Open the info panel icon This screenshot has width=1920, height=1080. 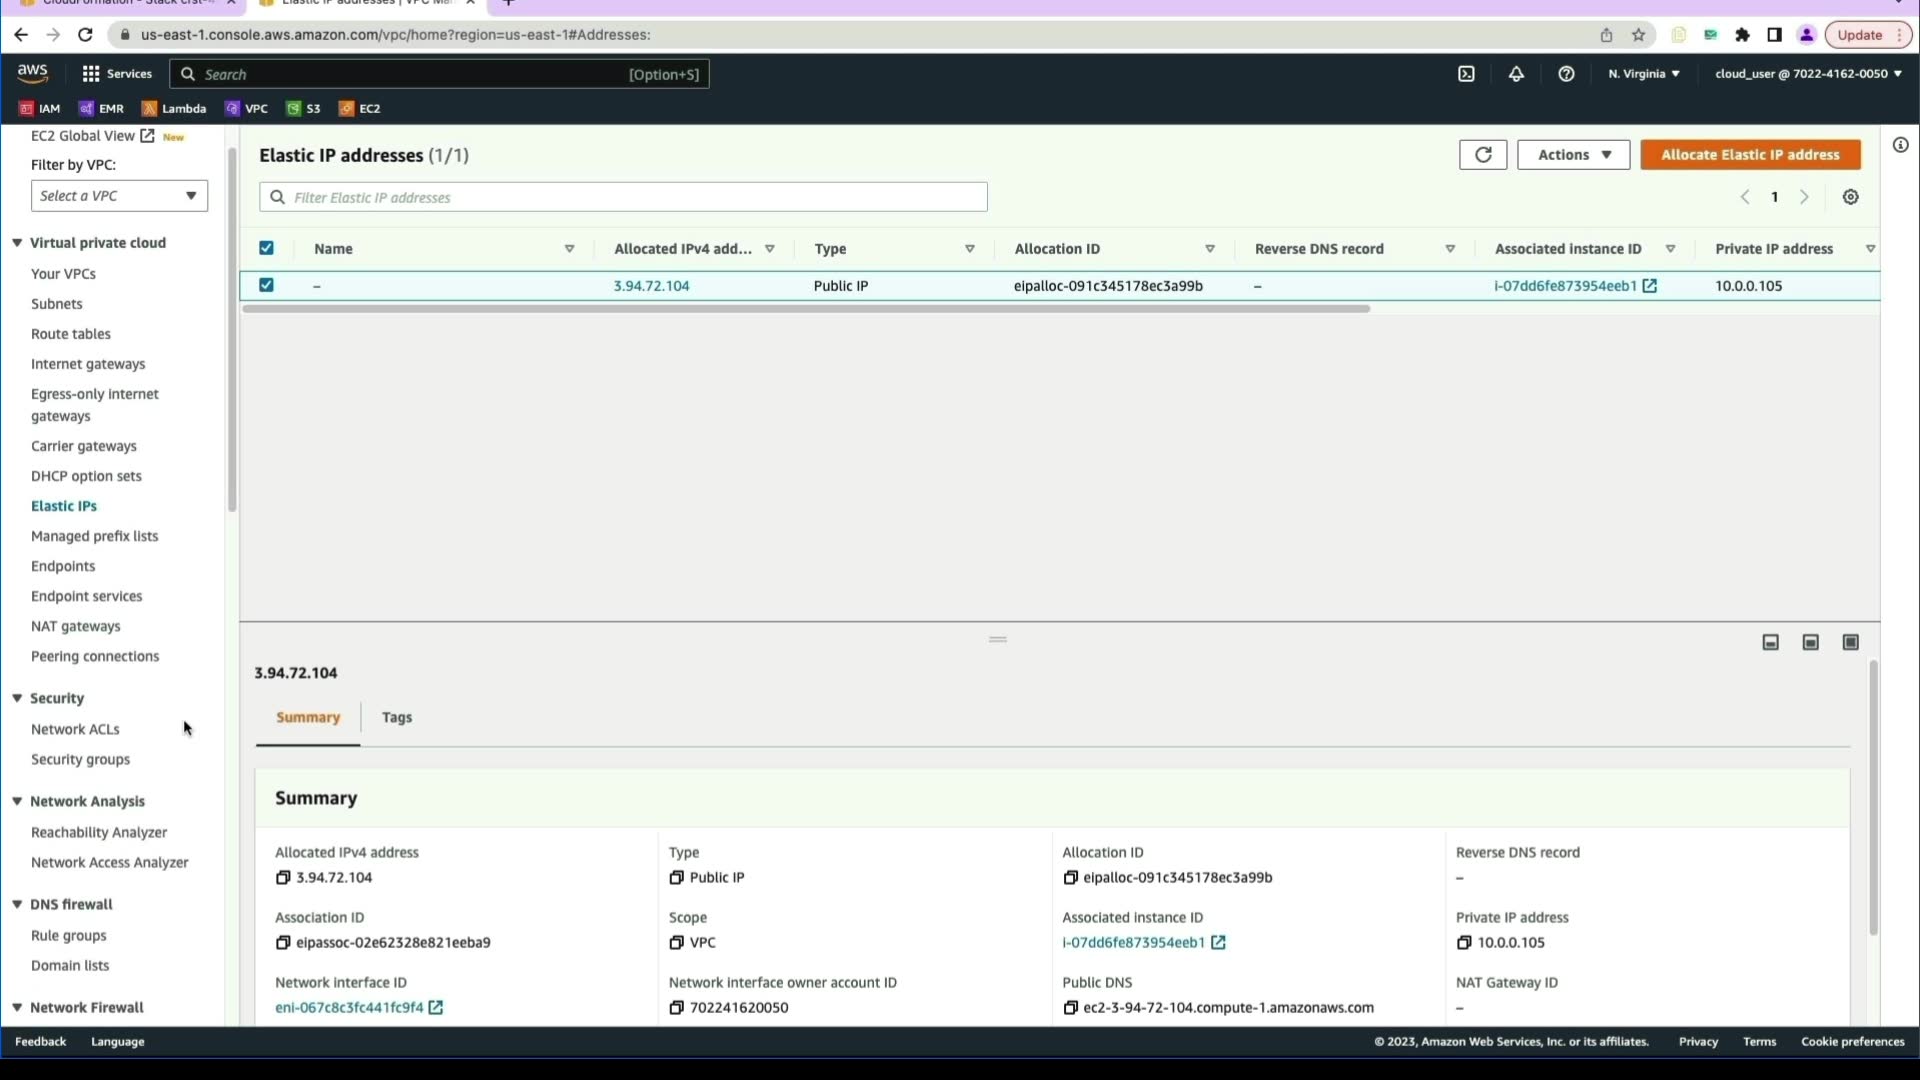click(1900, 146)
